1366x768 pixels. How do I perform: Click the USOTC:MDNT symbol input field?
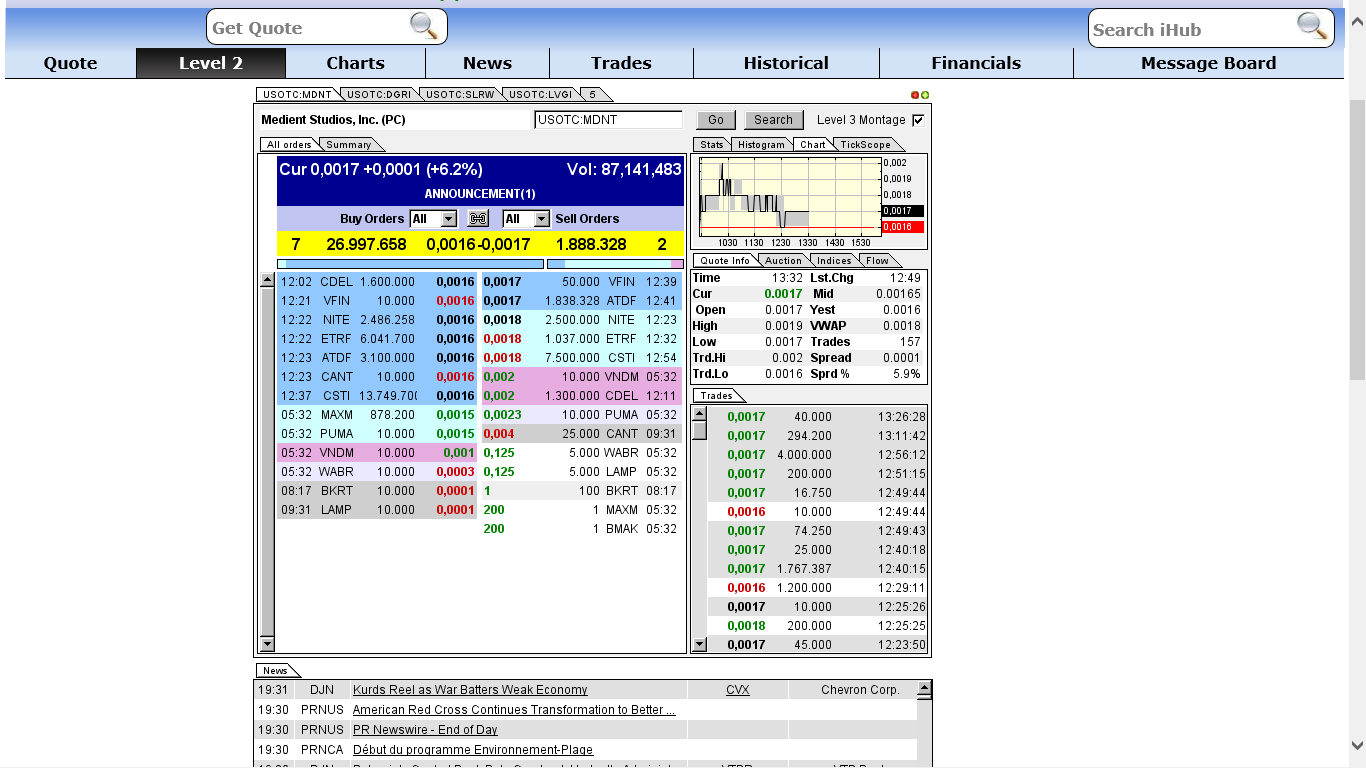[x=608, y=120]
